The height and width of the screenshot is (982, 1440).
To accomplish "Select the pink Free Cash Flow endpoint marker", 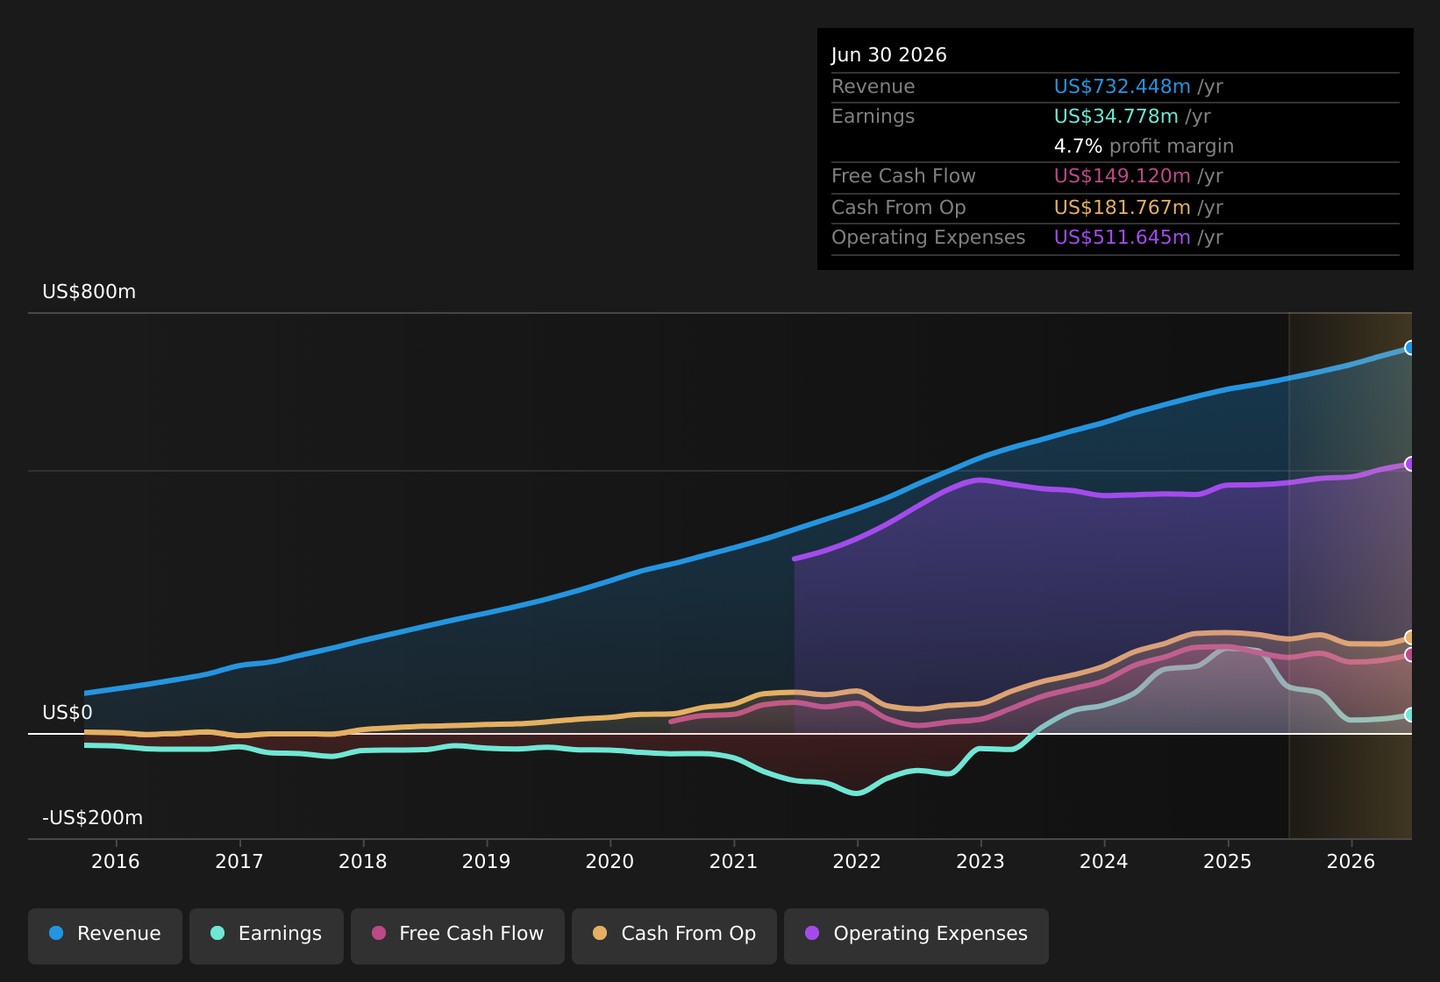I will click(x=1410, y=655).
